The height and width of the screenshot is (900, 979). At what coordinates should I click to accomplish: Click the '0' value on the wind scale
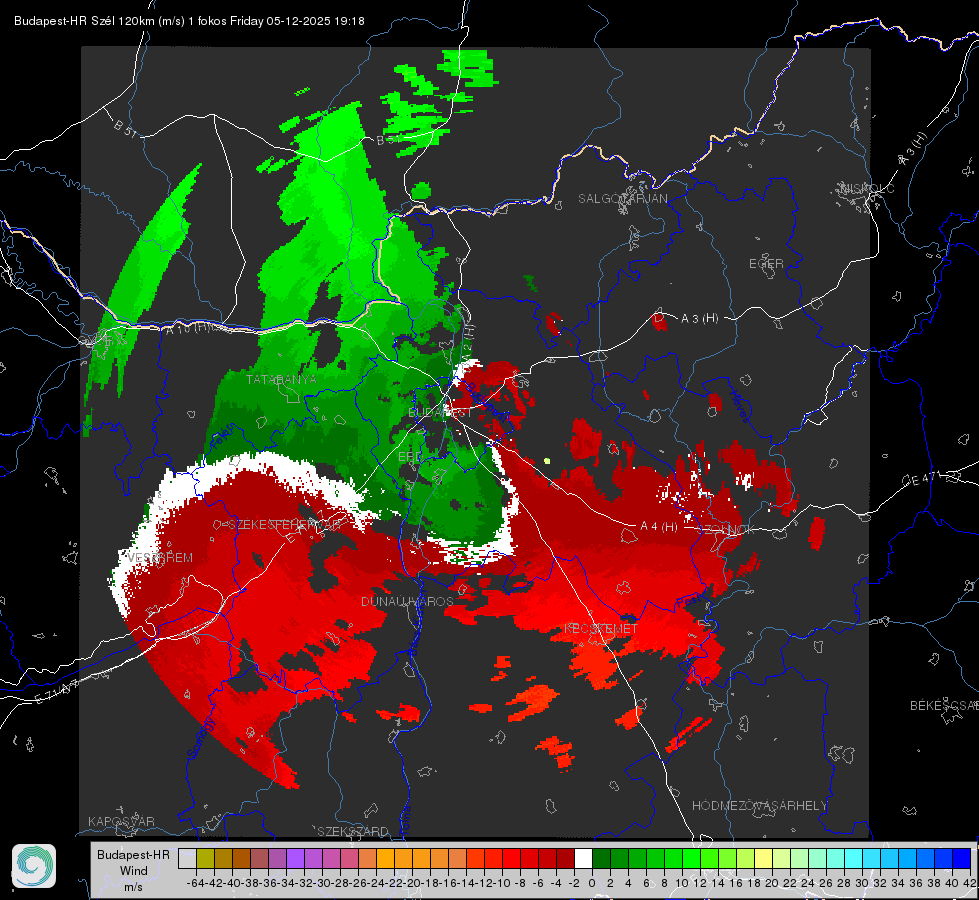point(592,883)
